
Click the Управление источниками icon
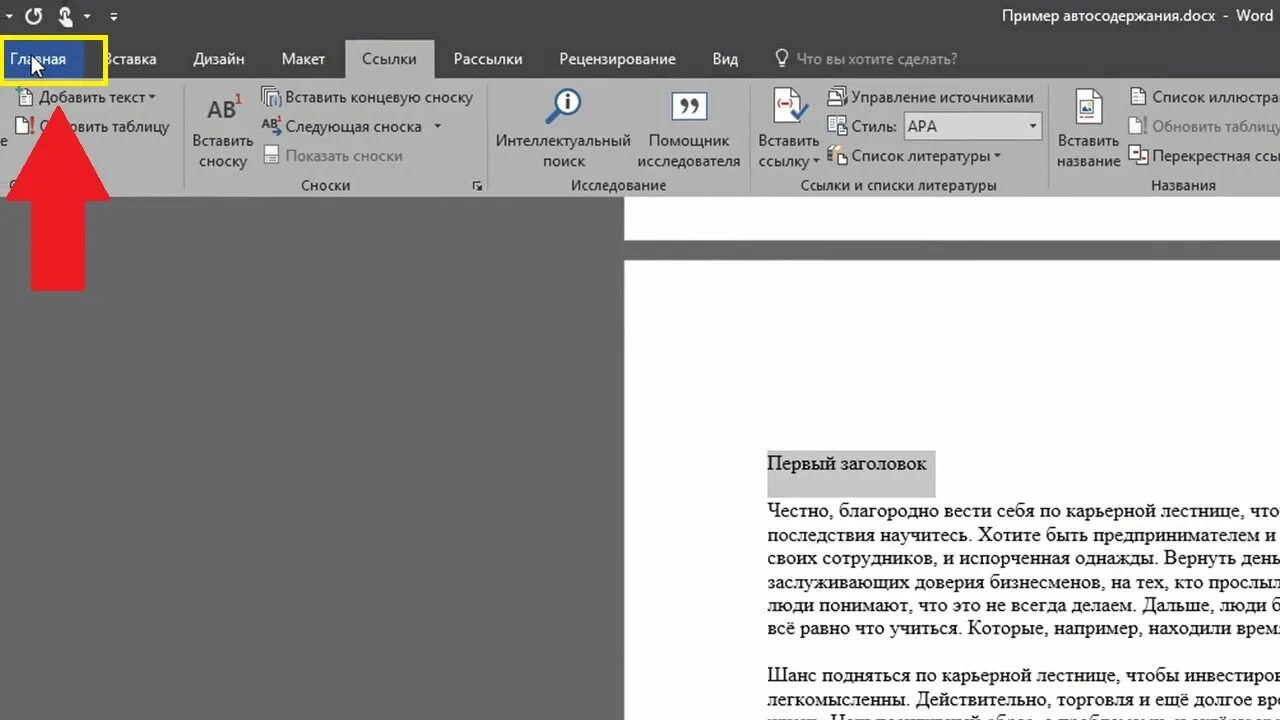coord(837,97)
